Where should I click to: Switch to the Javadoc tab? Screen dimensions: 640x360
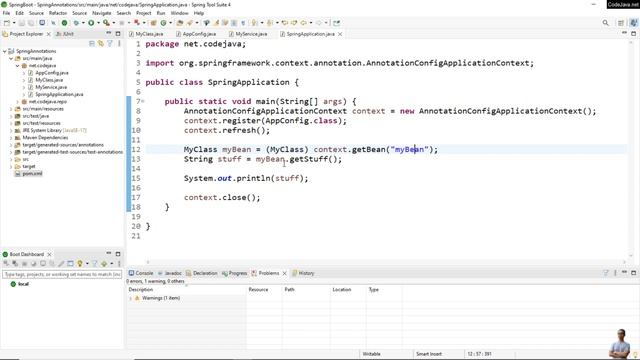point(170,273)
